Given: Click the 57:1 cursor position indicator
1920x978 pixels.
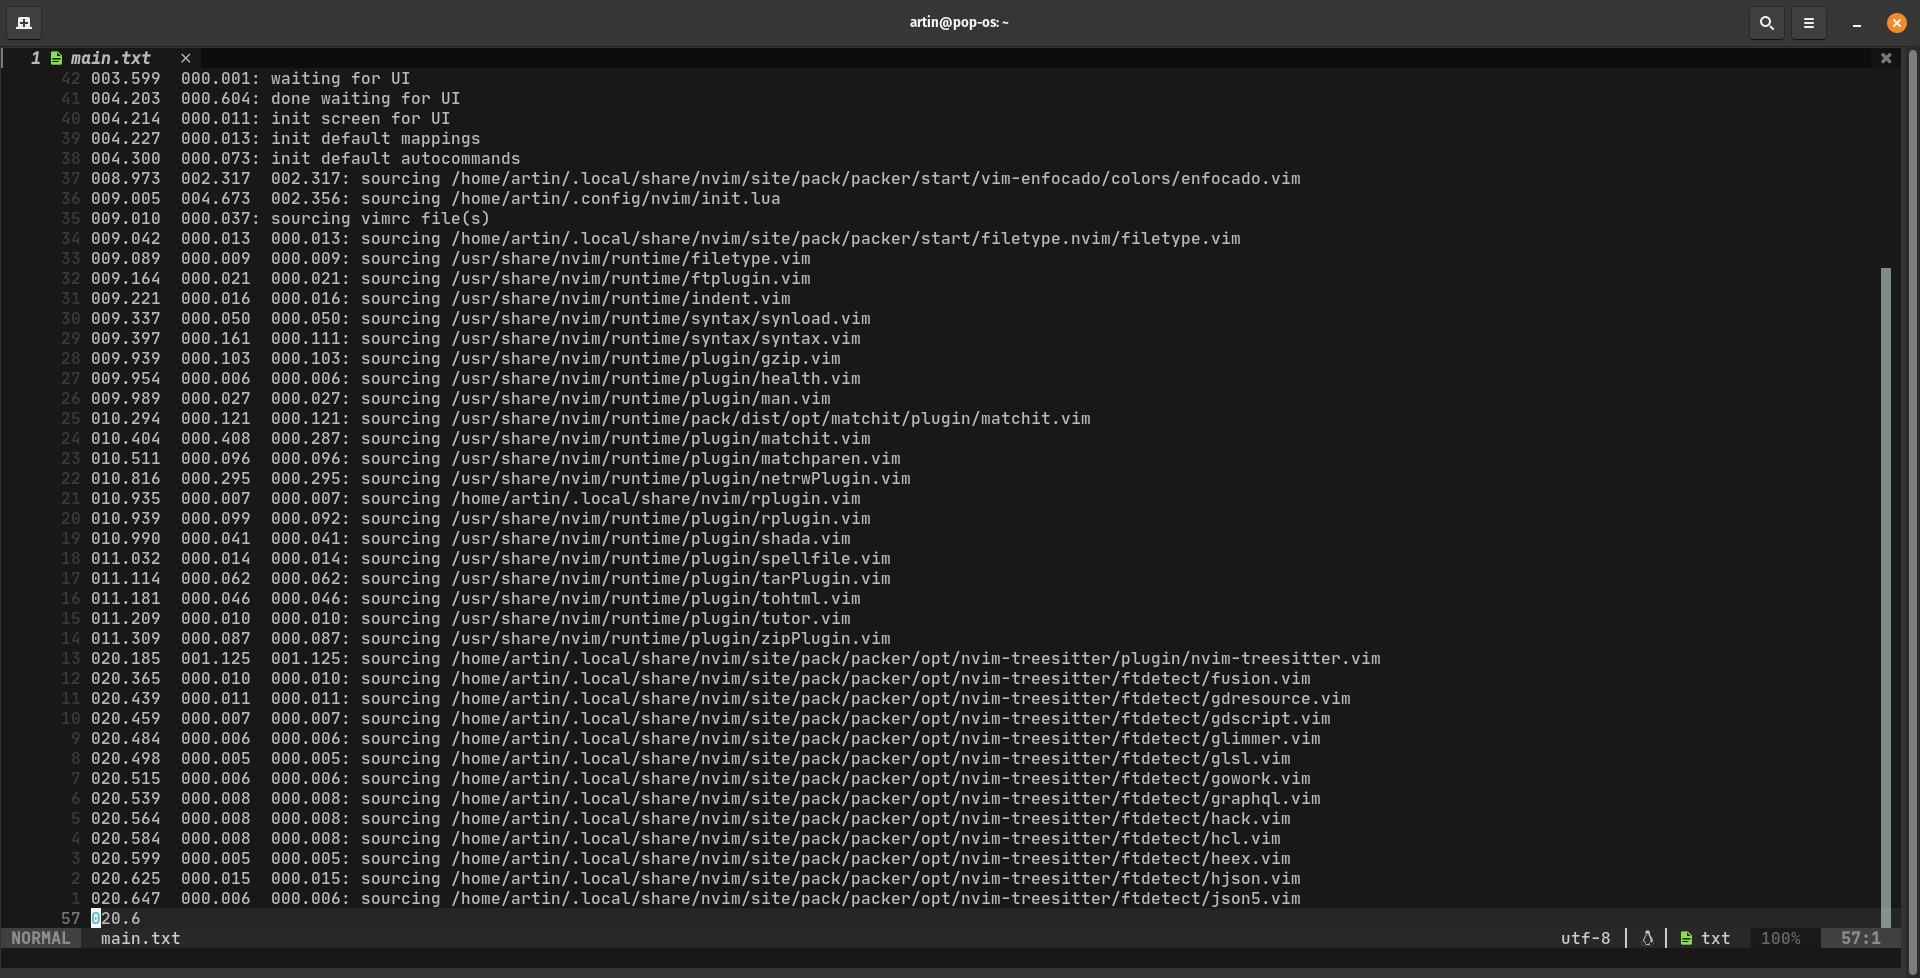Looking at the screenshot, I should point(1860,938).
